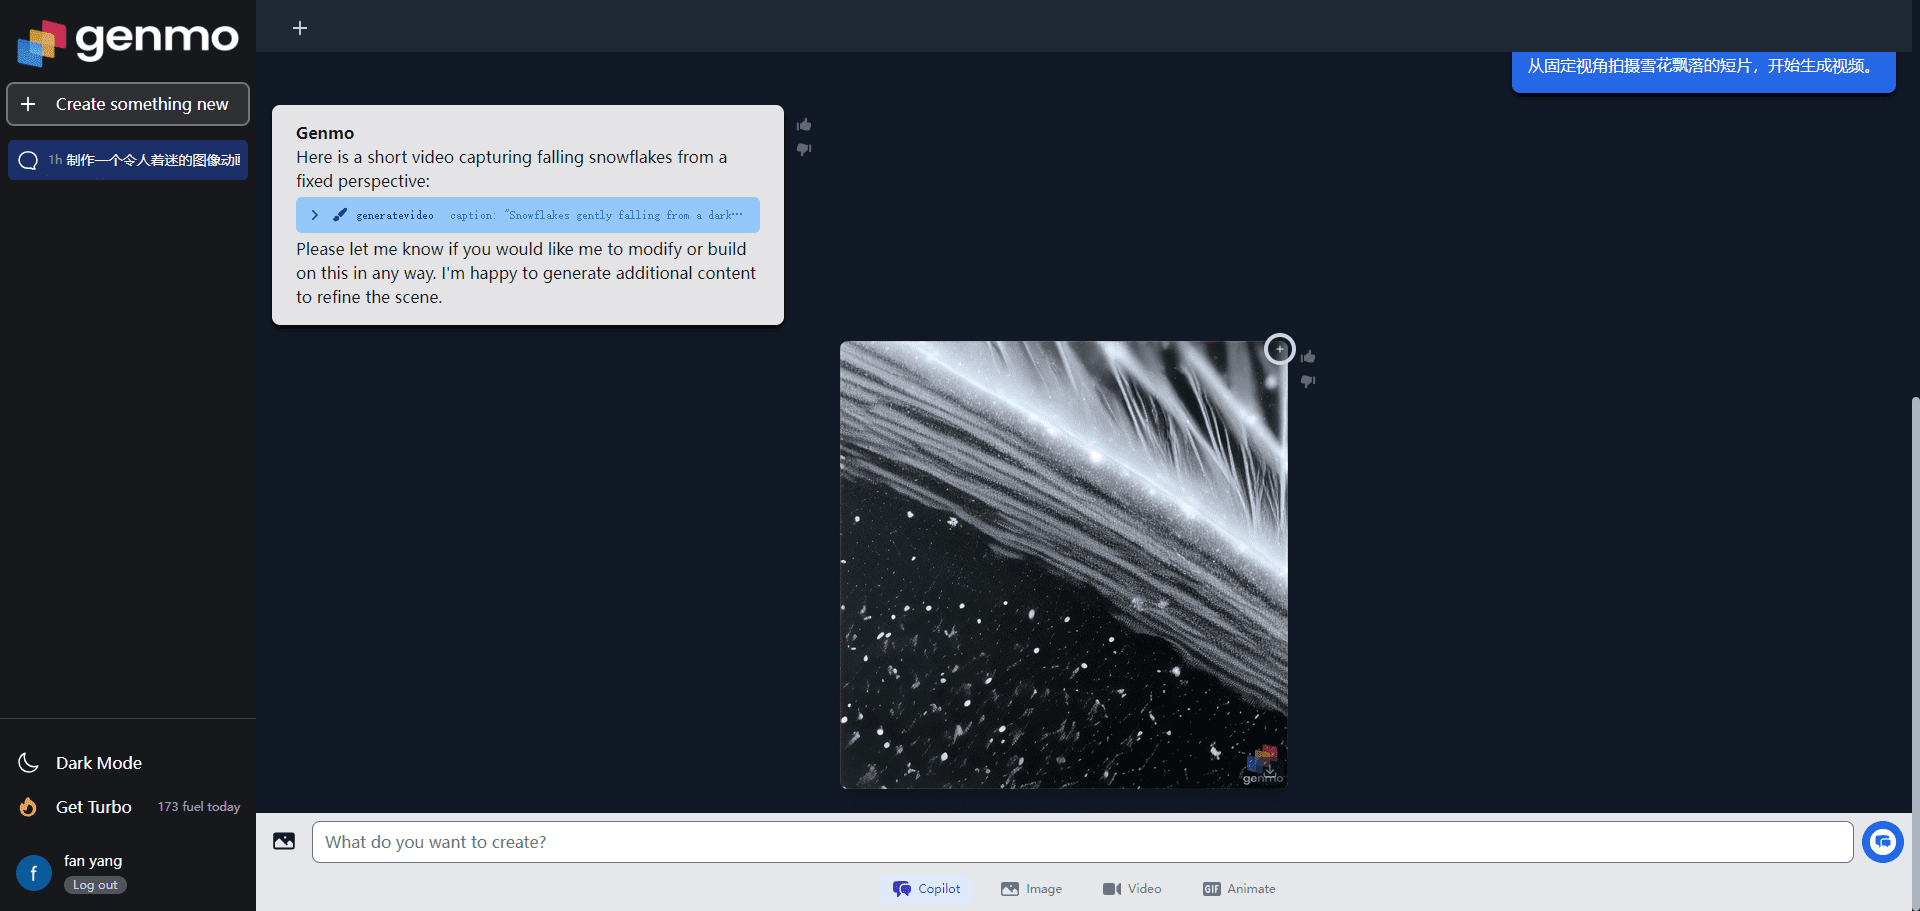Screen dimensions: 1920x911
Task: Like the generated snowflake video
Action: tap(1308, 357)
